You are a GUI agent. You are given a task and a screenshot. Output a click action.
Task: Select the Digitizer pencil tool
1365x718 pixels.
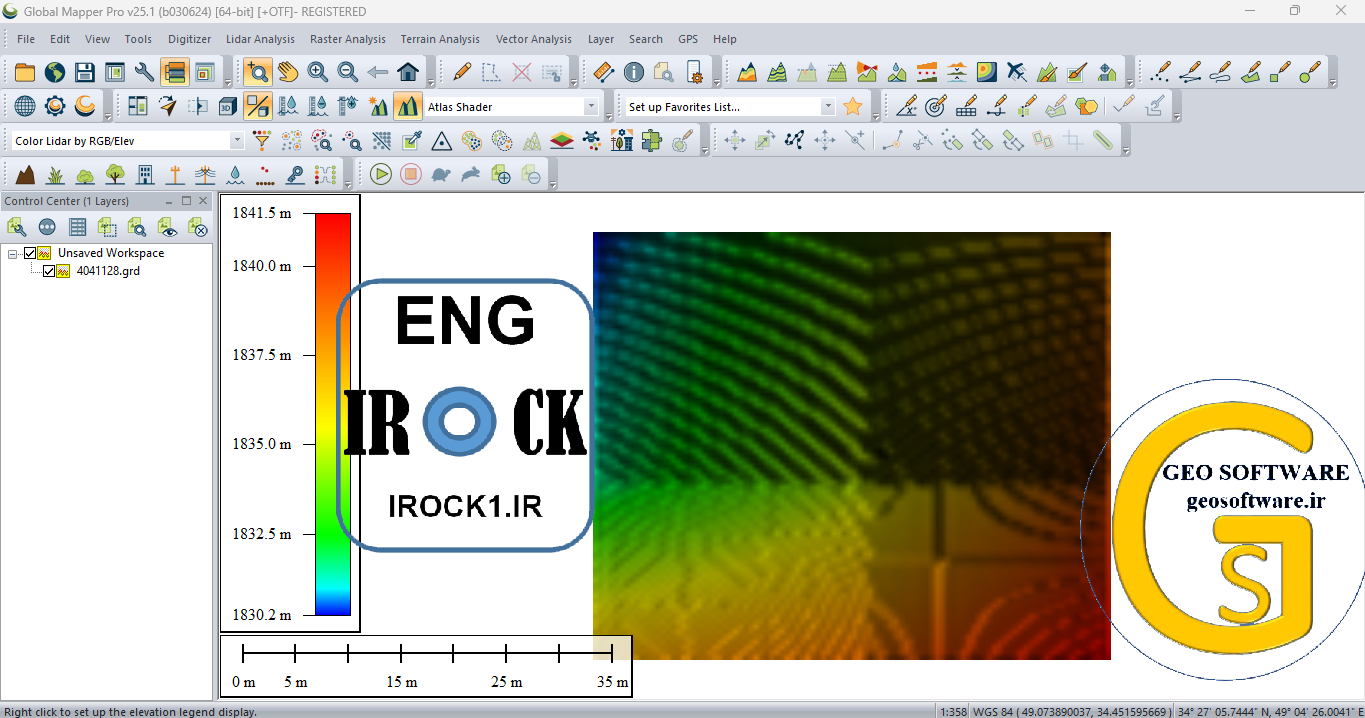point(462,72)
